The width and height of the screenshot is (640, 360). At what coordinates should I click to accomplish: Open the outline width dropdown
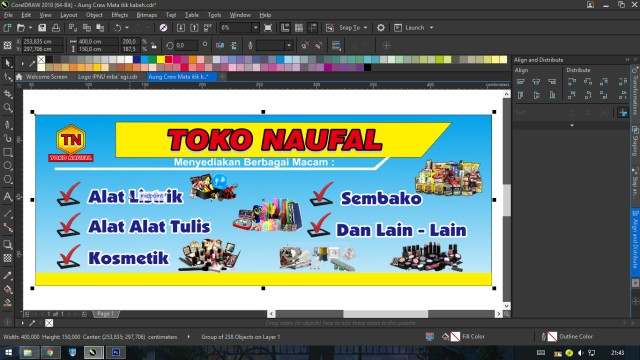click(x=289, y=45)
